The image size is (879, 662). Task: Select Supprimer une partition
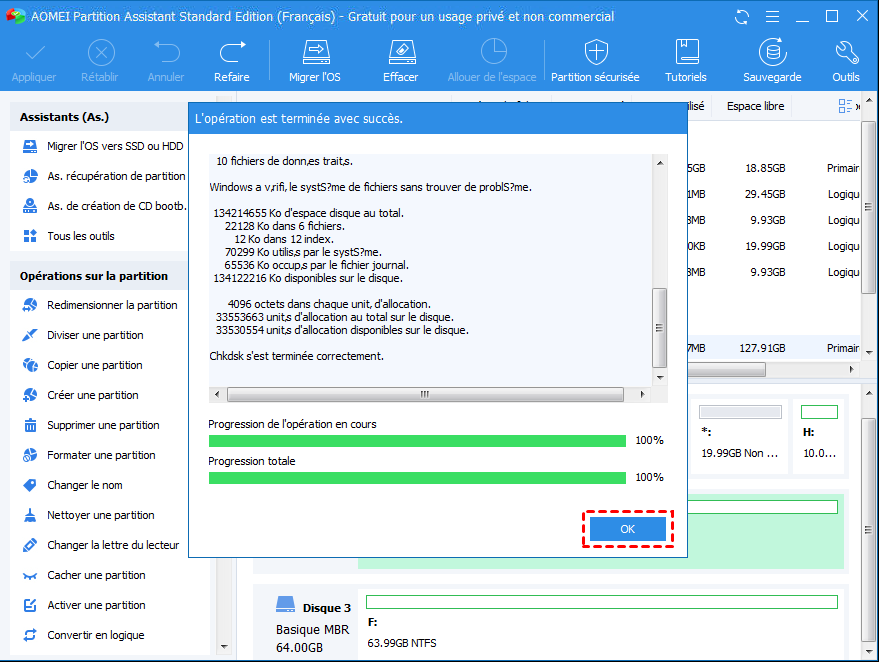tap(90, 425)
